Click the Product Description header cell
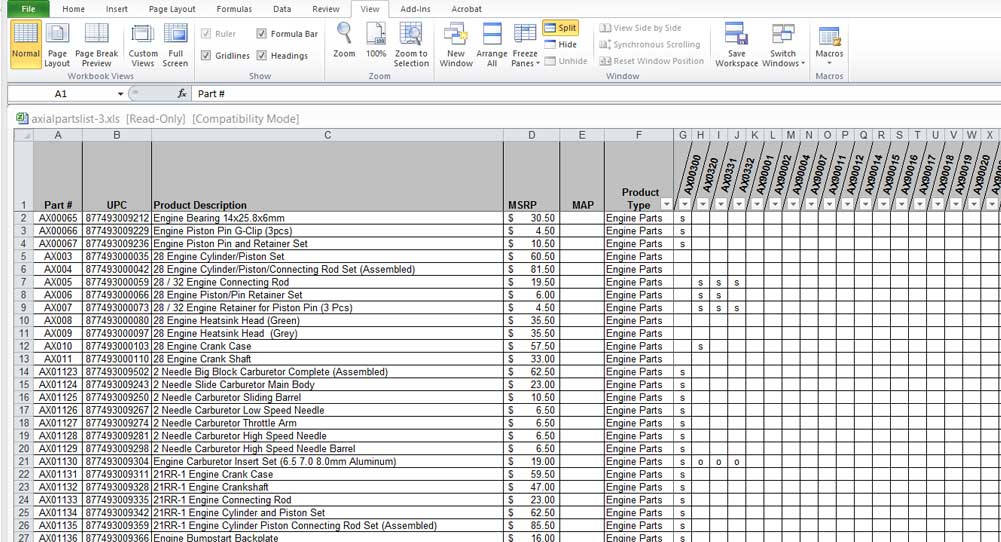 point(327,176)
